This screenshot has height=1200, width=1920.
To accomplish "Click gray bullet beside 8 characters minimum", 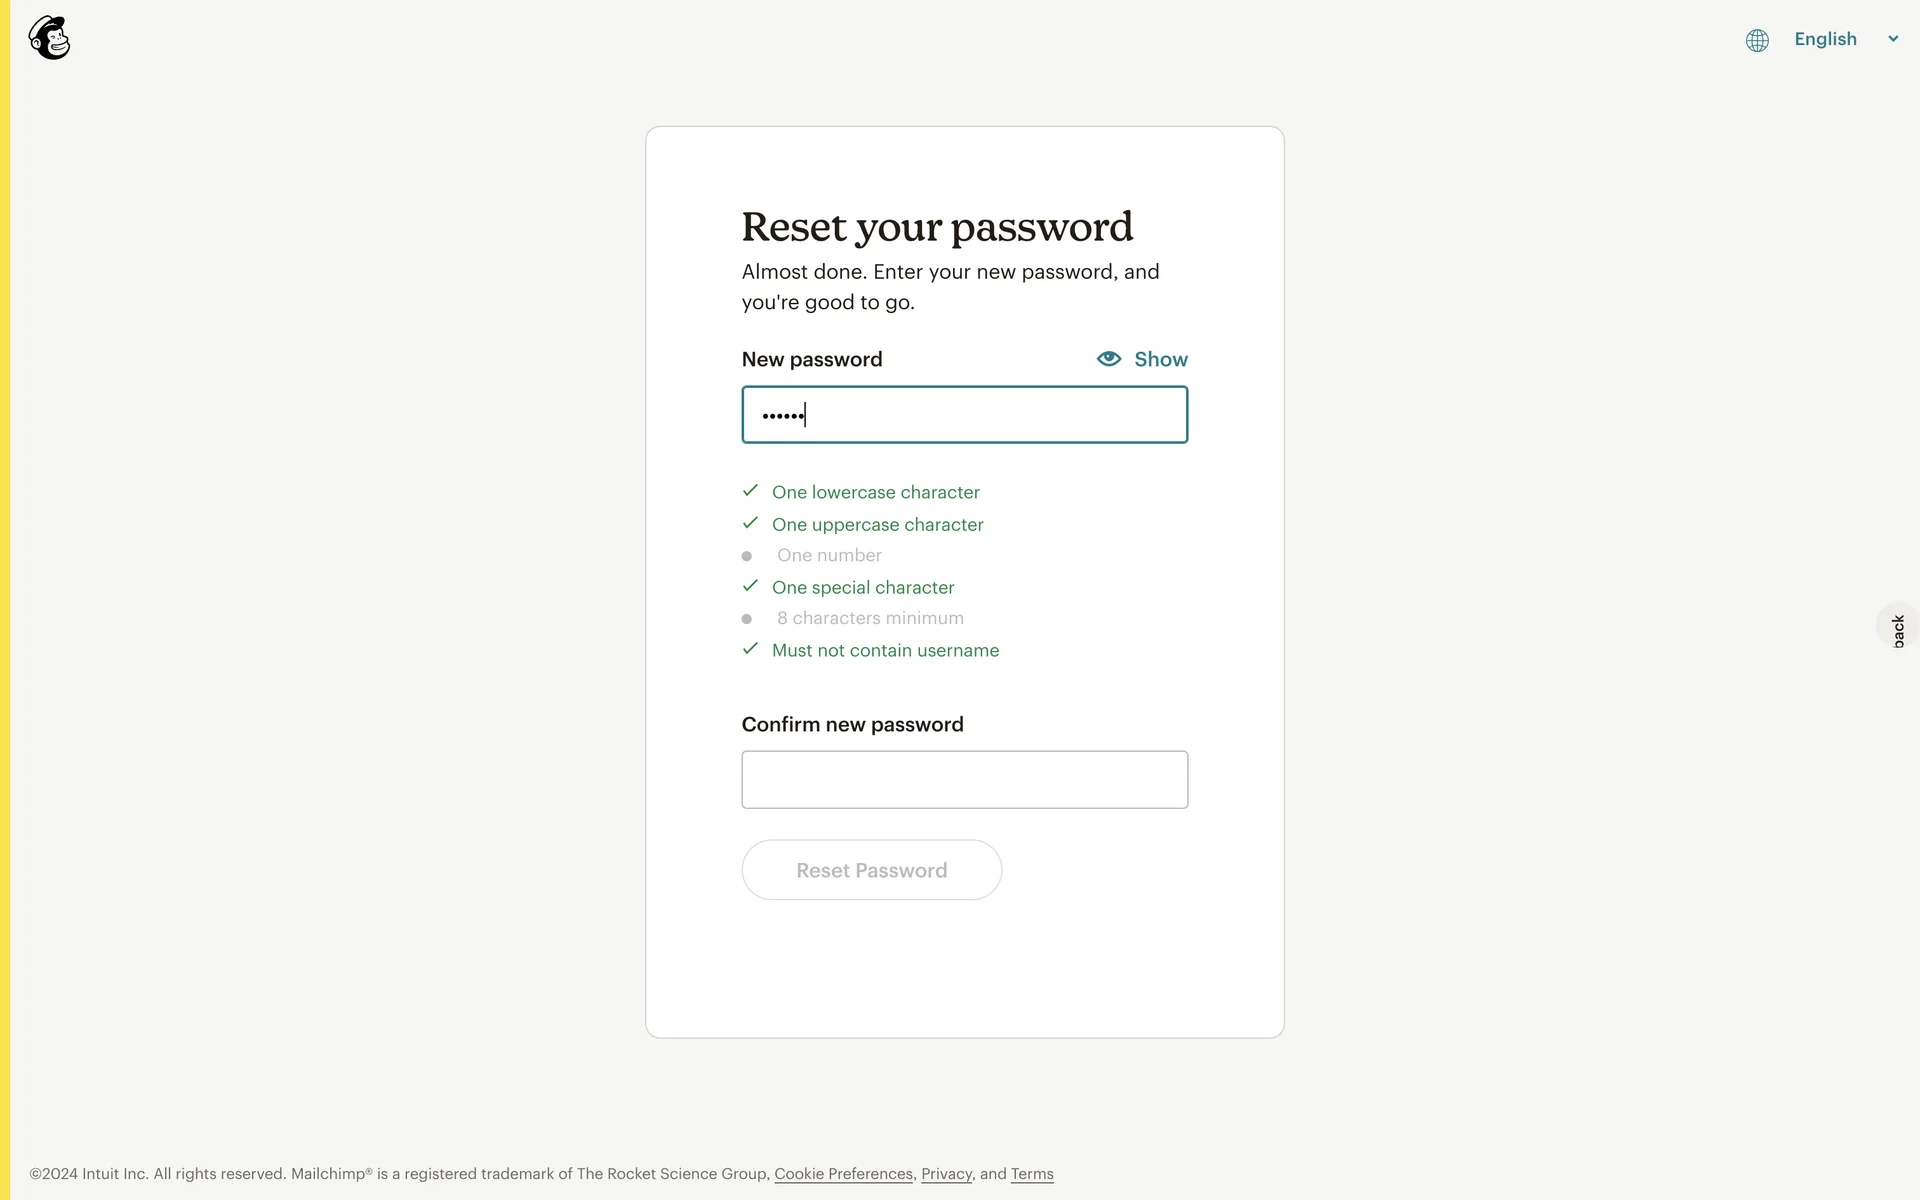I will 746,619.
